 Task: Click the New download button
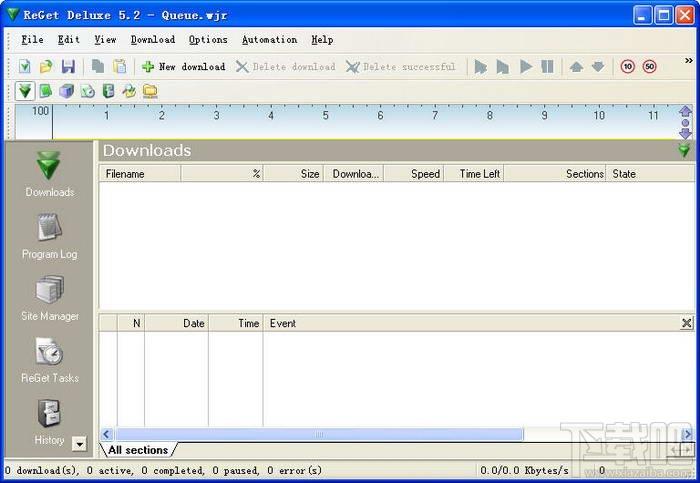[183, 67]
